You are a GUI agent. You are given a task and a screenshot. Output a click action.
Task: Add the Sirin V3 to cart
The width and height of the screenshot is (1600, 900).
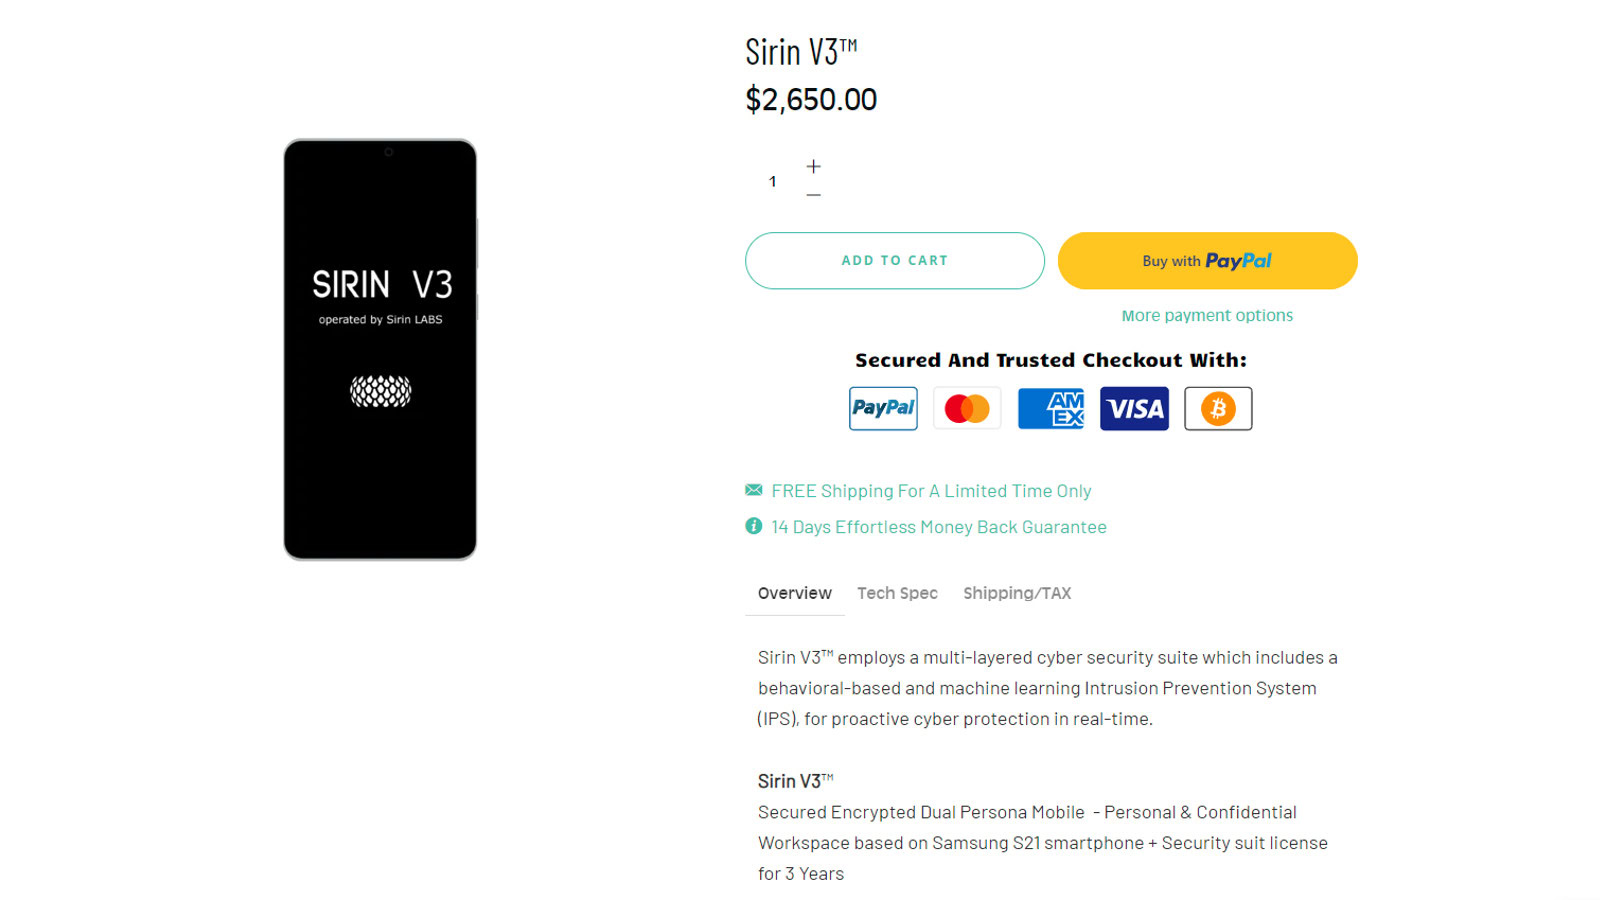895,260
